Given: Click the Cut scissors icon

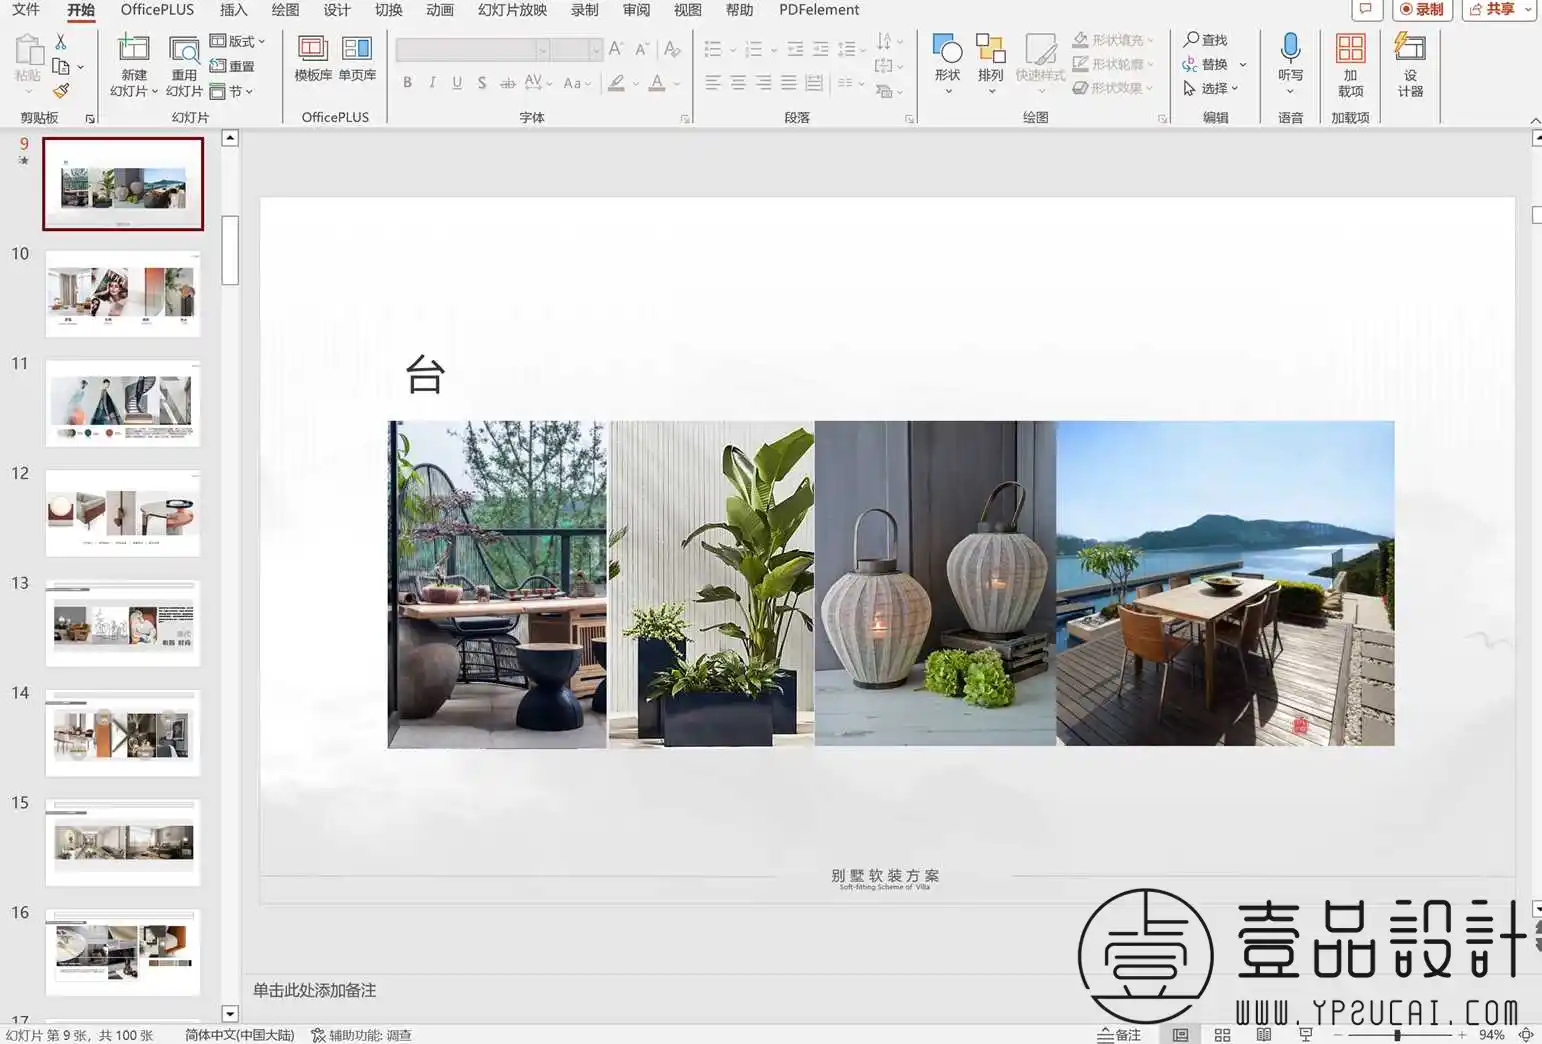Looking at the screenshot, I should (61, 42).
